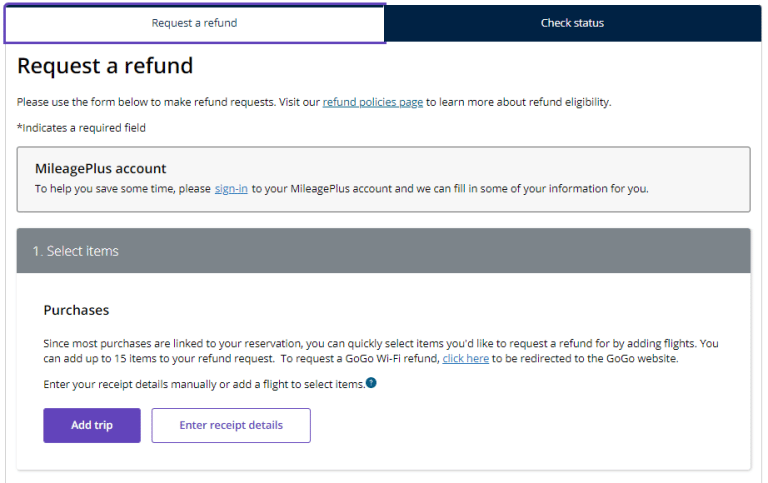Click the purchases description paragraph
Screen dimensions: 768x483
381,351
